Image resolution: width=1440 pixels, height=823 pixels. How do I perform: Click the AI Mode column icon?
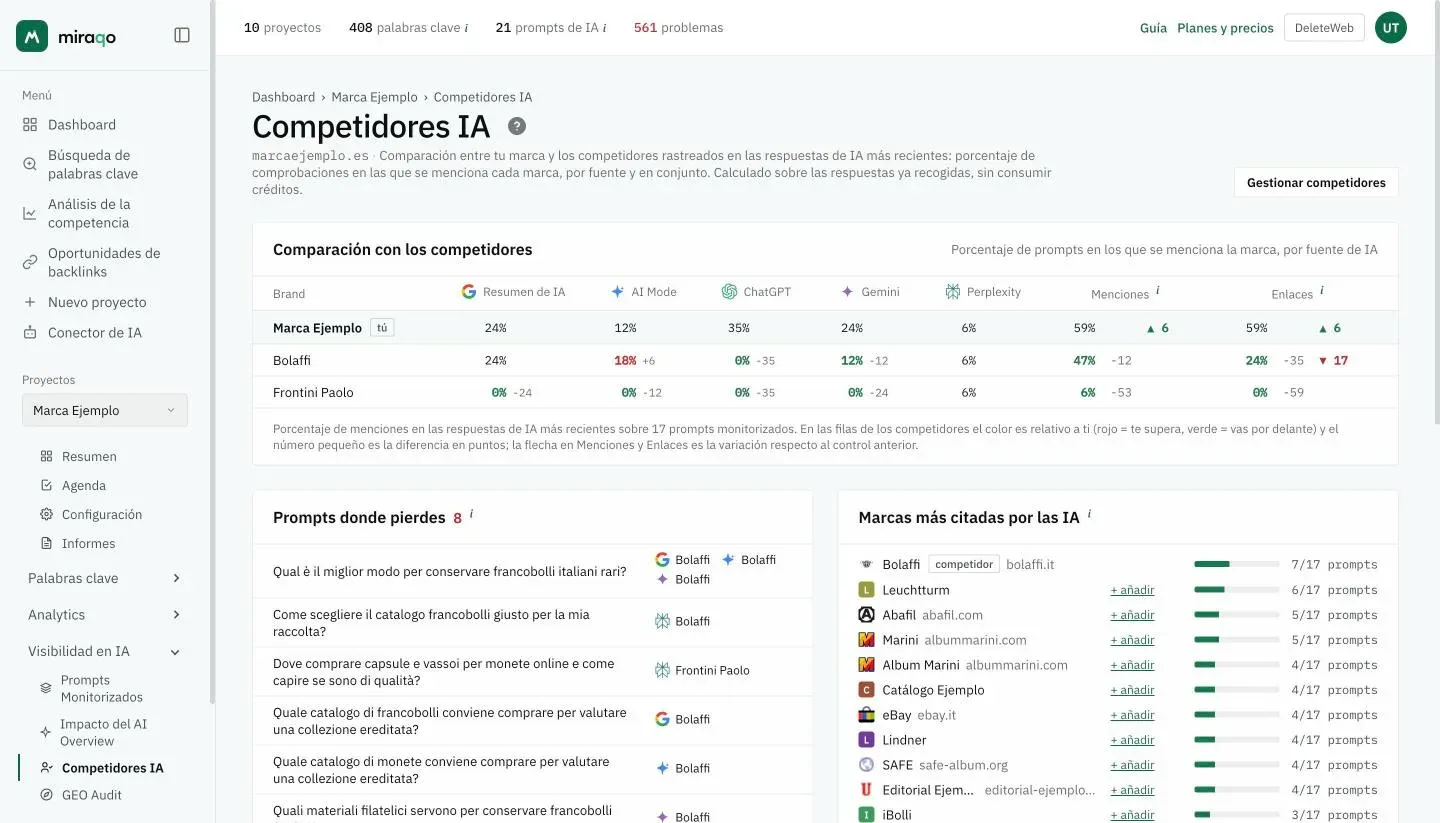617,292
